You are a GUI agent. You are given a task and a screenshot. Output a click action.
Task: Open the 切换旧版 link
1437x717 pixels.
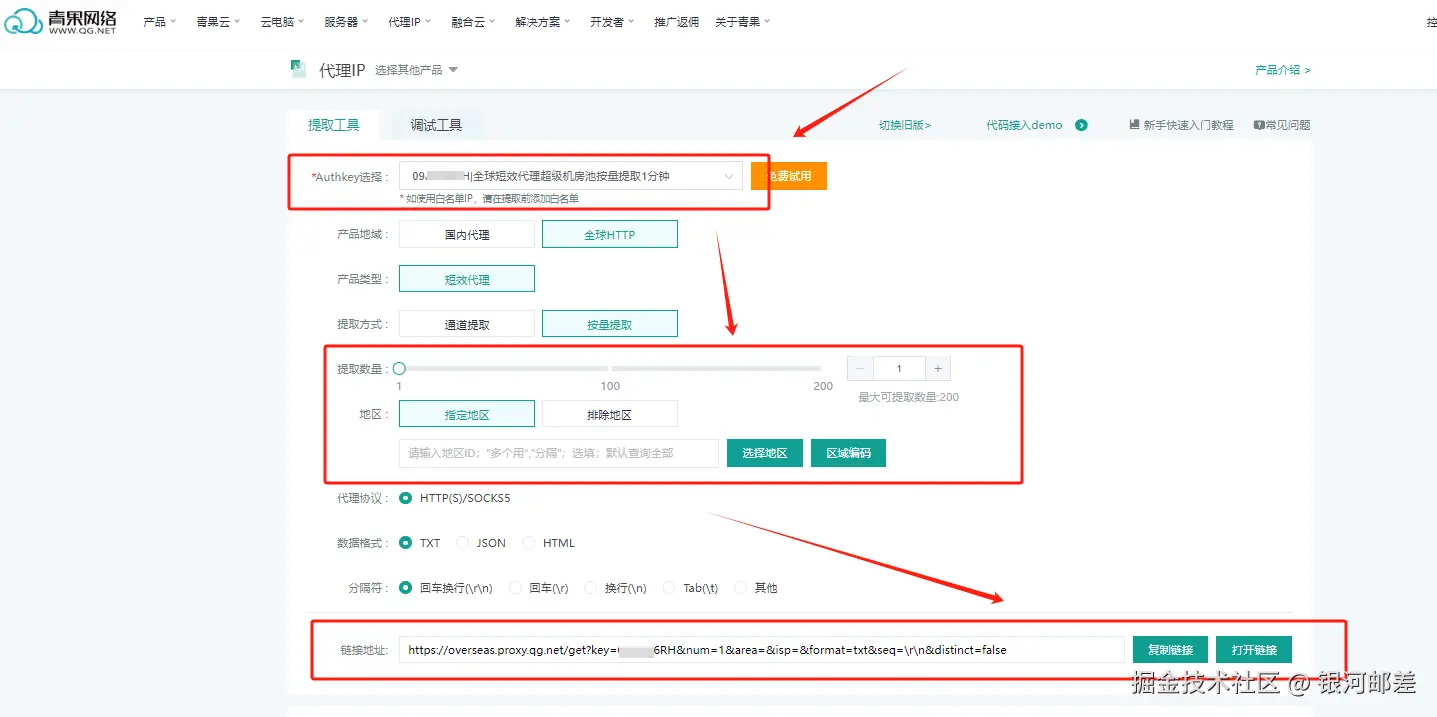[905, 125]
